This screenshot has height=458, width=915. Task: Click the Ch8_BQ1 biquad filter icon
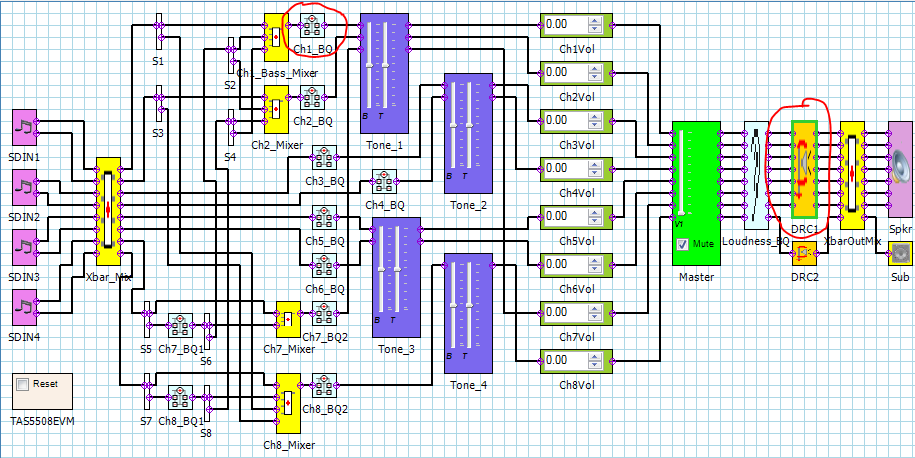click(x=180, y=397)
